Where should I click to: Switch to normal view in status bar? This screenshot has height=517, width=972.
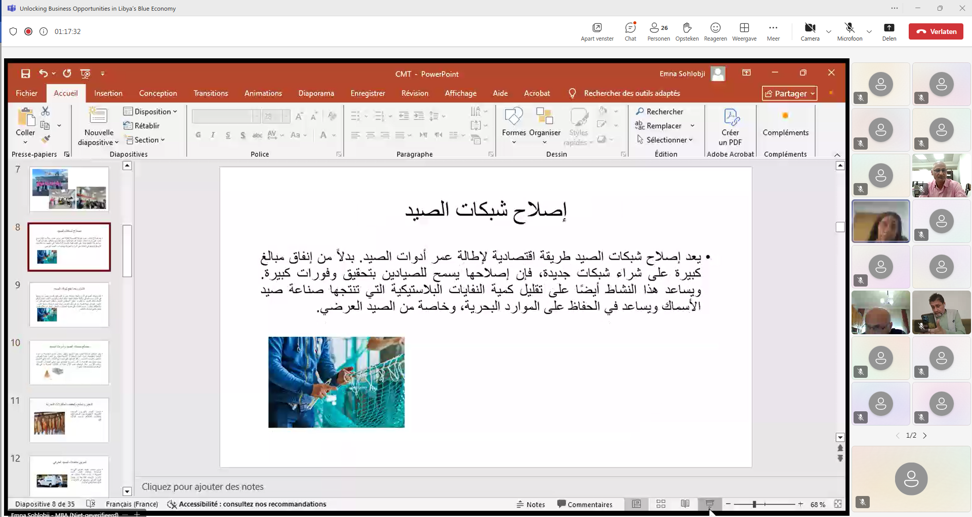[636, 504]
